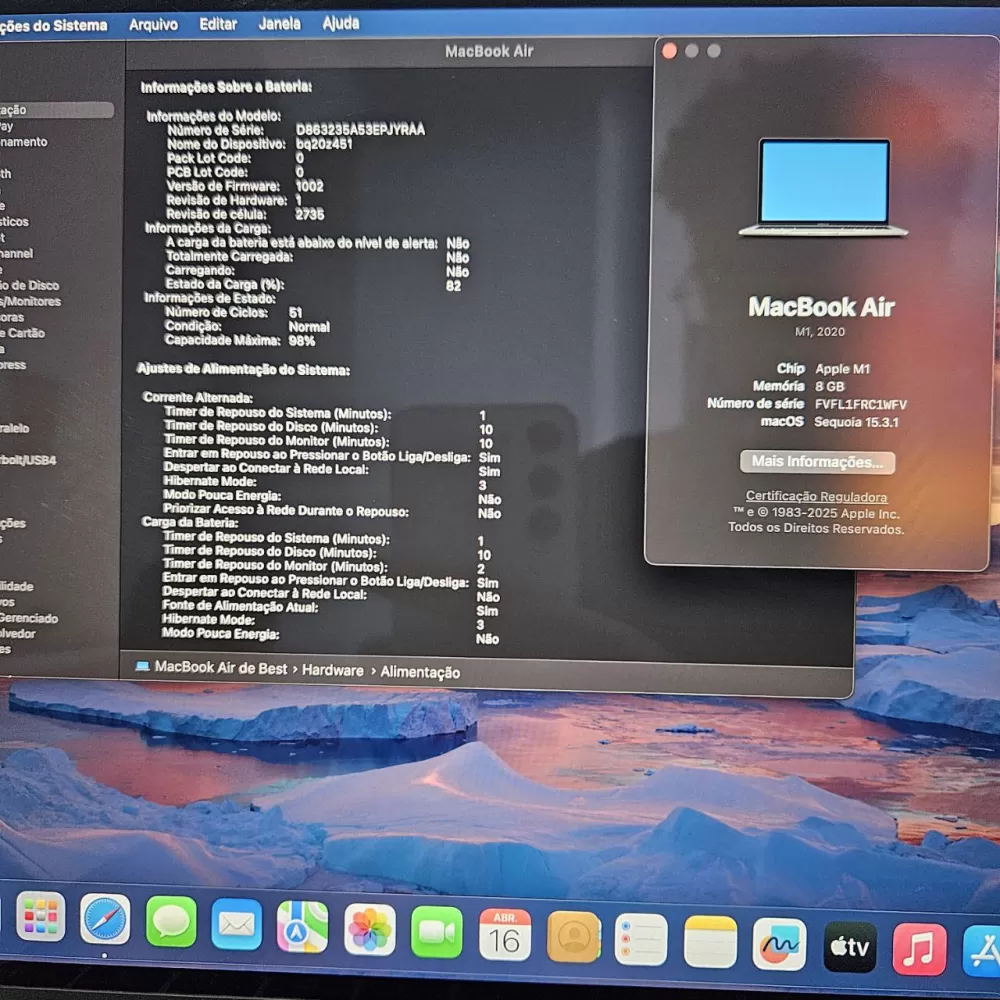The height and width of the screenshot is (1000, 1000).
Task: Click the Pack Lot Code label
Action: point(209,158)
